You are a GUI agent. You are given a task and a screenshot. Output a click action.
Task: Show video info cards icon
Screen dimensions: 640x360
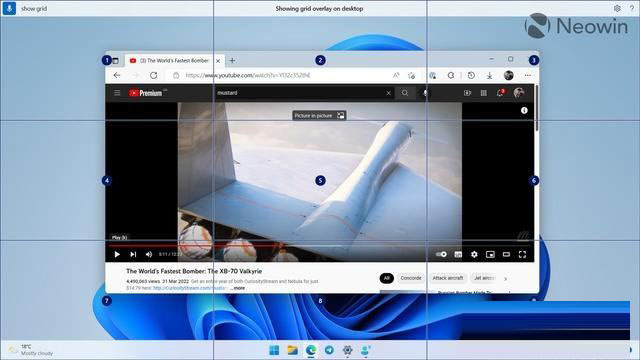tap(524, 111)
